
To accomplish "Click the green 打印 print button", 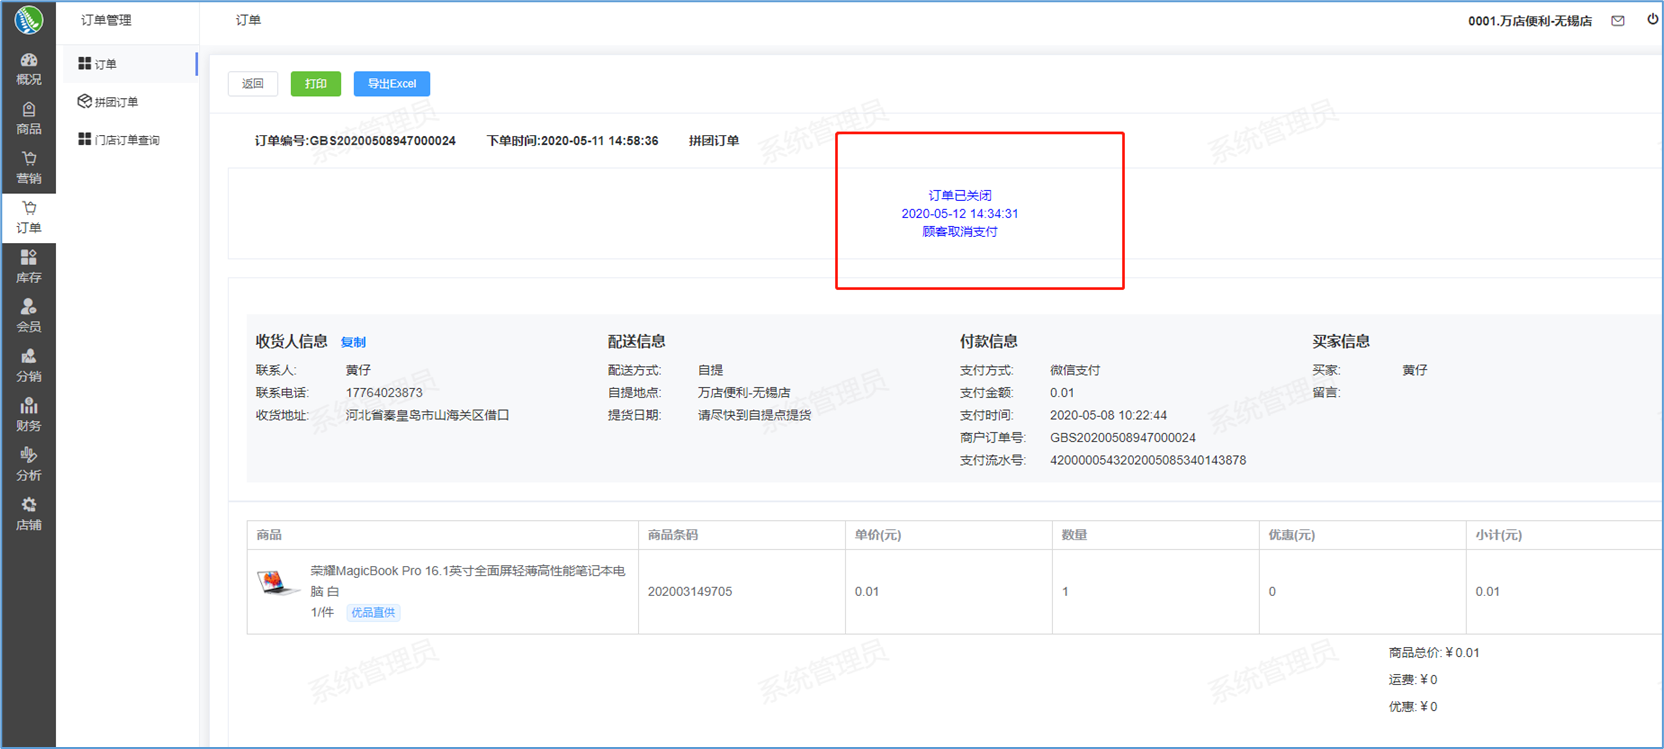I will (x=316, y=84).
